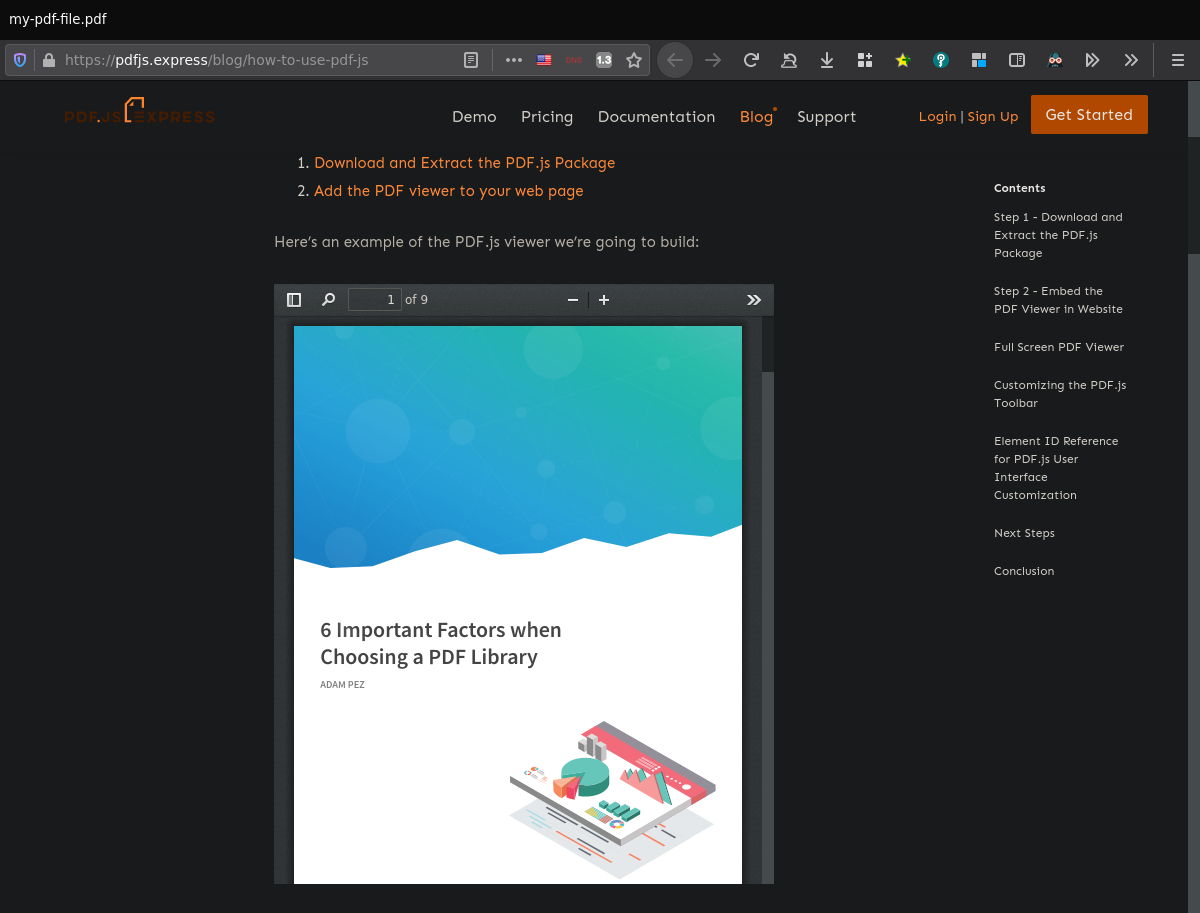The image size is (1200, 913).
Task: Reload the current page
Action: point(751,60)
